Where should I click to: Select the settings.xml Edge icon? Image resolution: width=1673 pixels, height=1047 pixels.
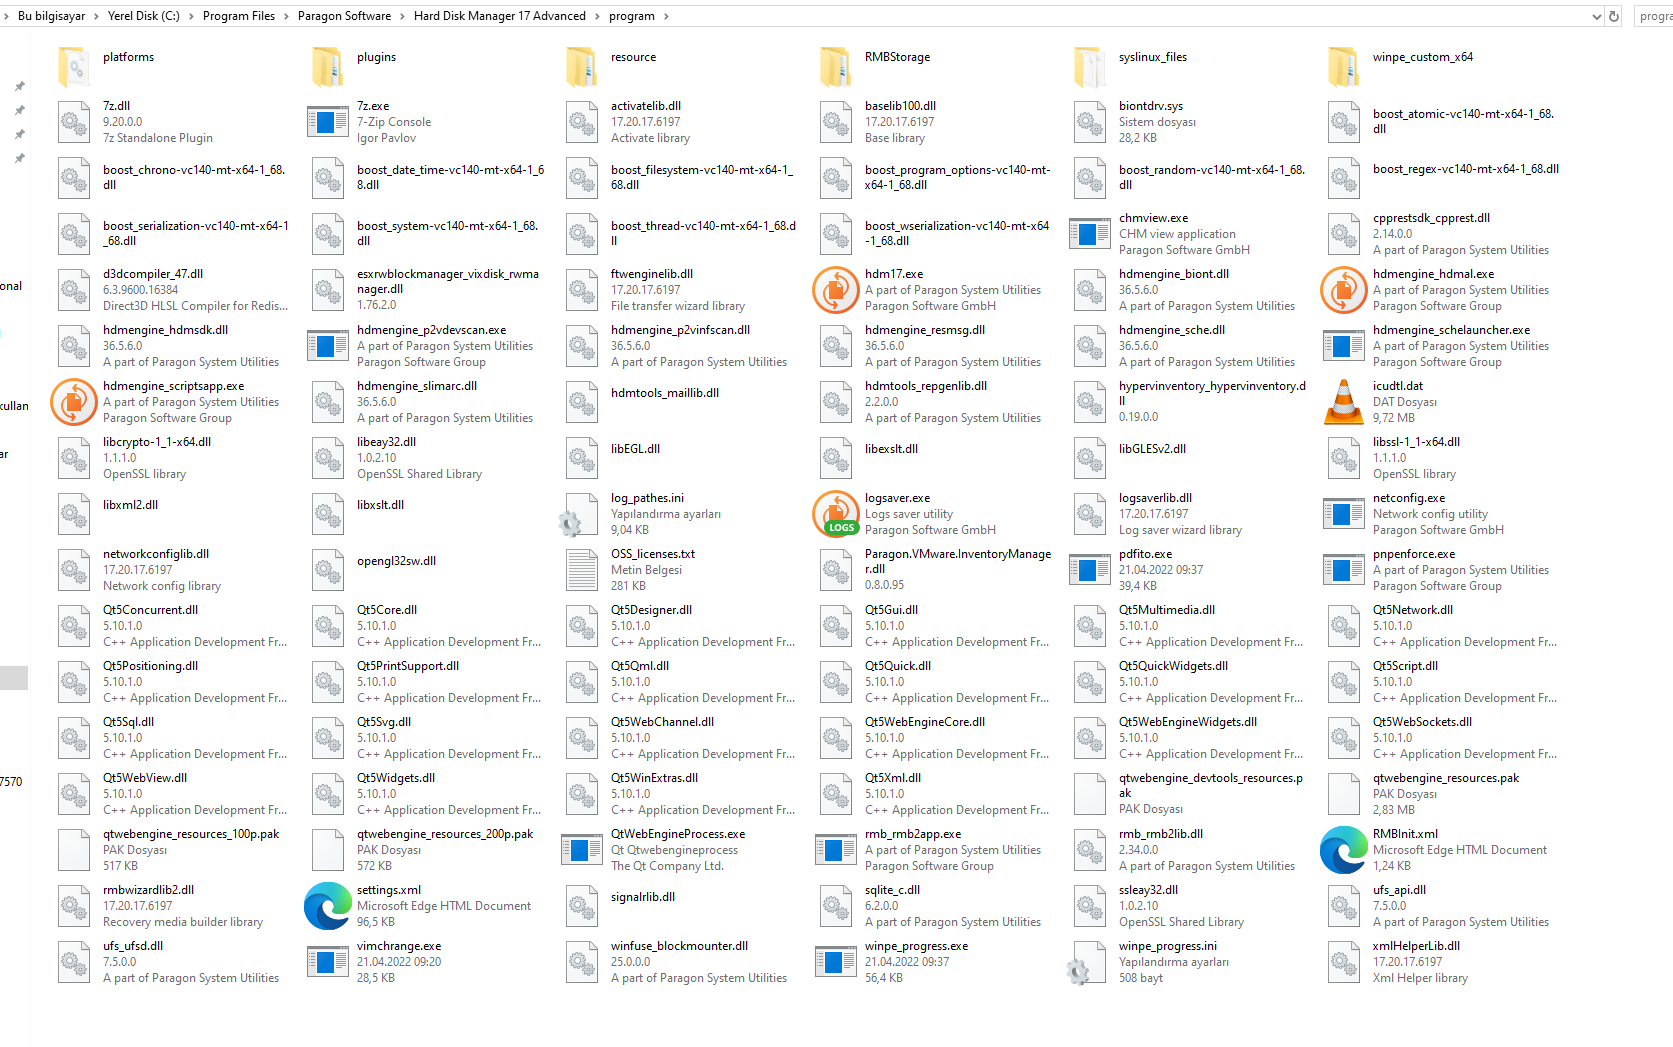point(327,906)
